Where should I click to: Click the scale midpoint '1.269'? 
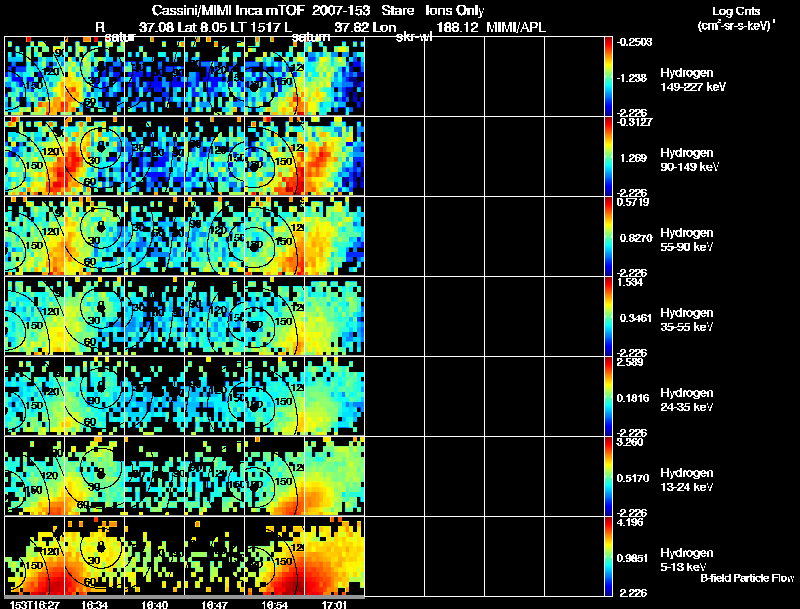coord(635,158)
